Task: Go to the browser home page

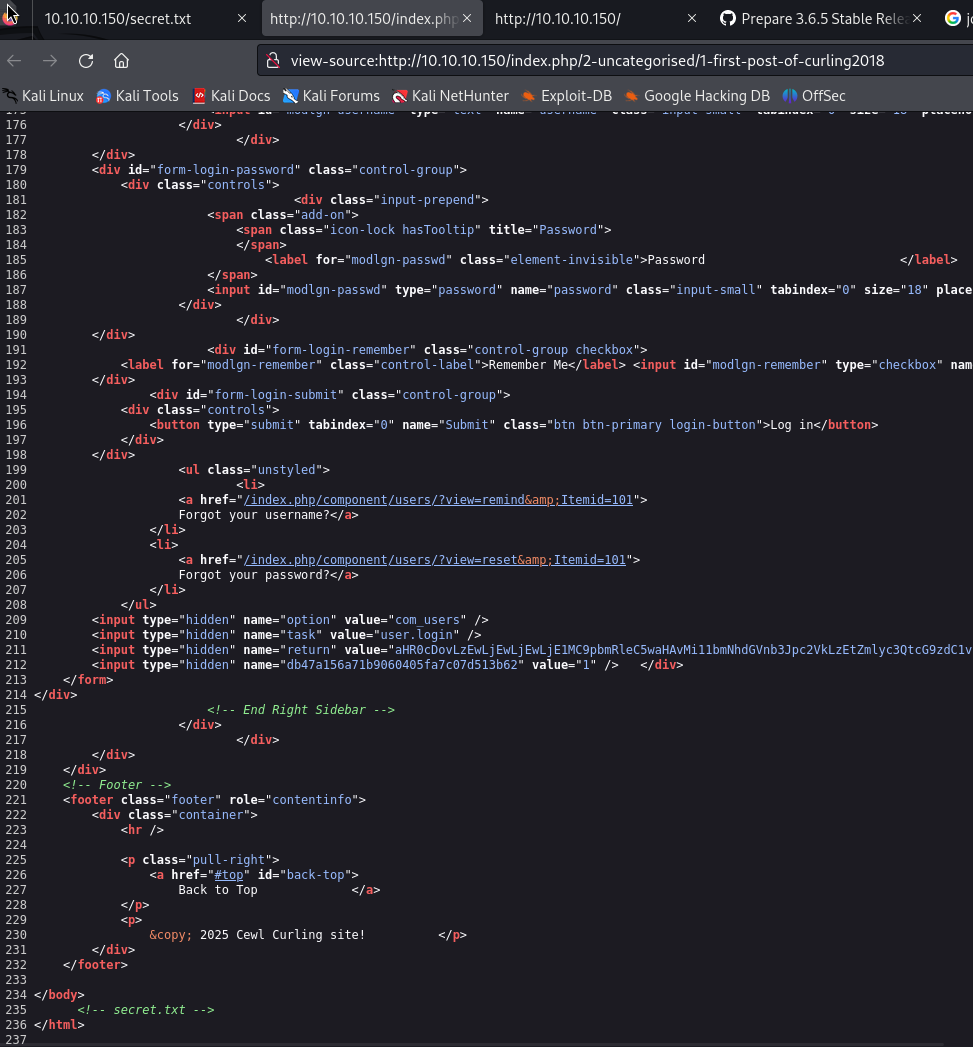Action: (121, 61)
